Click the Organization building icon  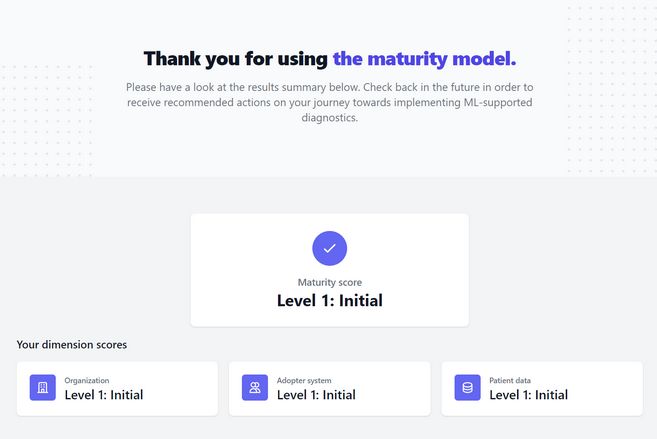click(x=43, y=387)
